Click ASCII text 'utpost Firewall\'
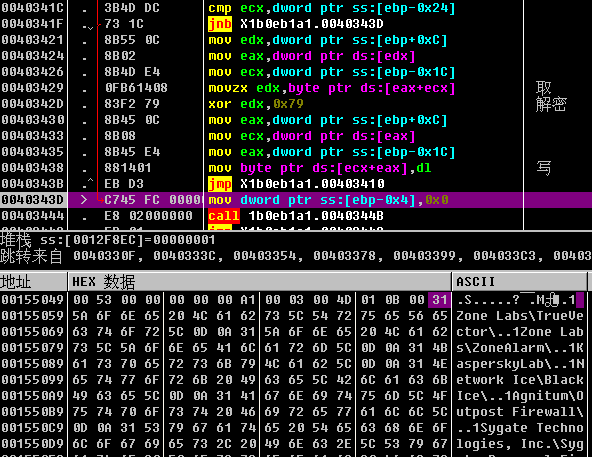Viewport: 592px width, 457px height. click(x=520, y=412)
